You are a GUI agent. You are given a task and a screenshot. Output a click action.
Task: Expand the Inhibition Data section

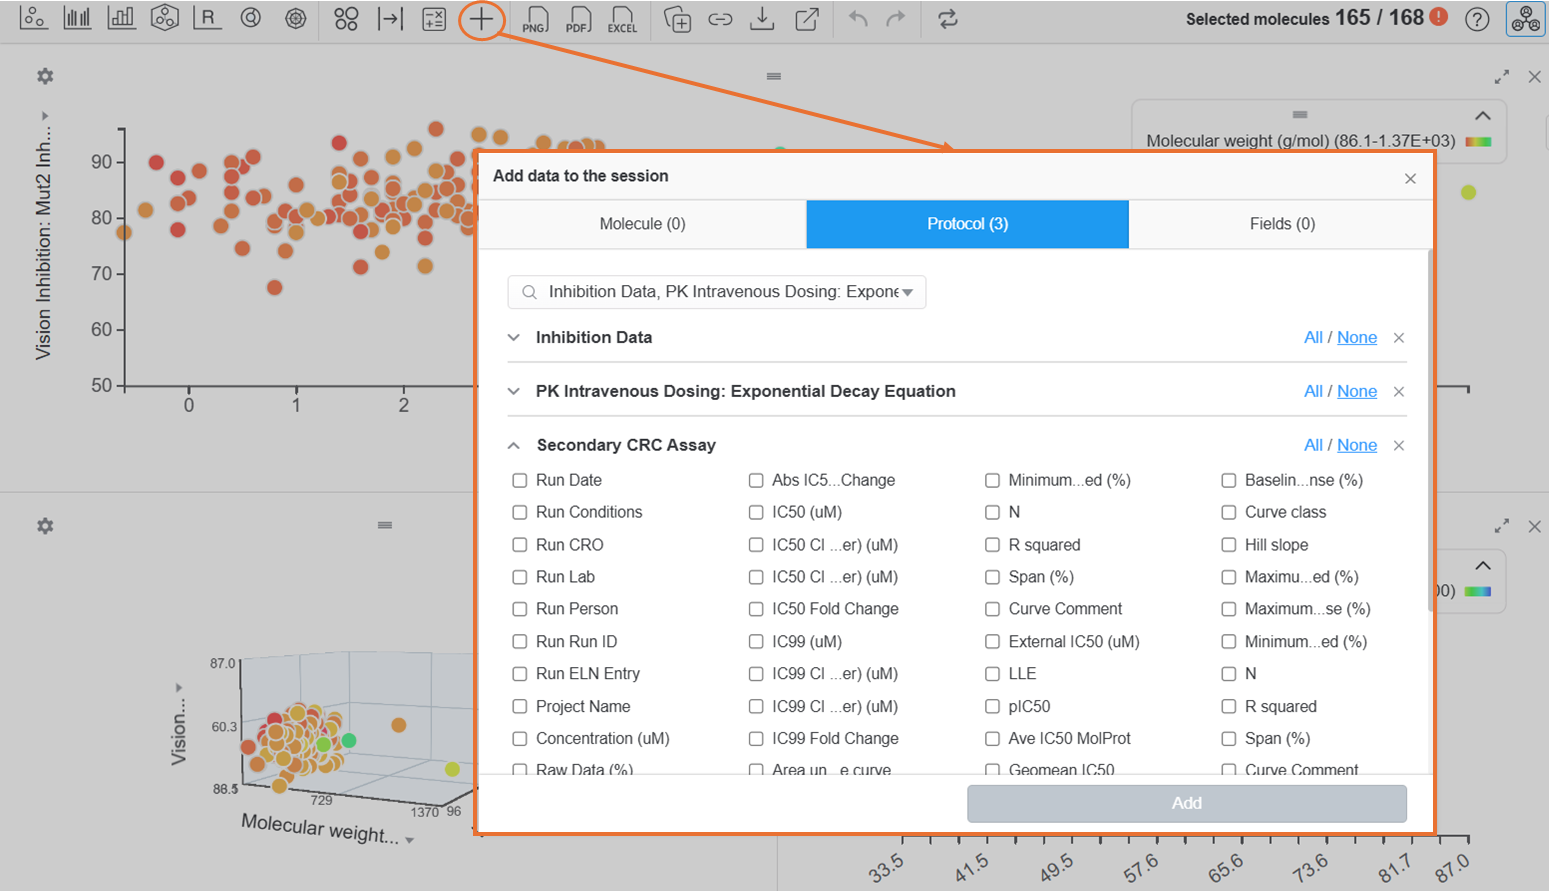click(513, 337)
